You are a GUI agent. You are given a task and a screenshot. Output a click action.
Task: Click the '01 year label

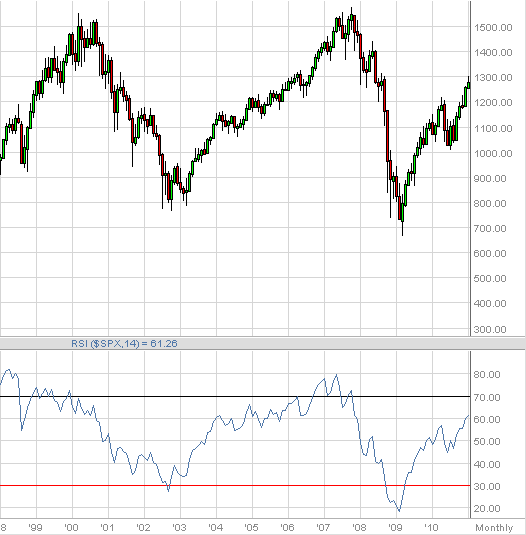coord(107,527)
